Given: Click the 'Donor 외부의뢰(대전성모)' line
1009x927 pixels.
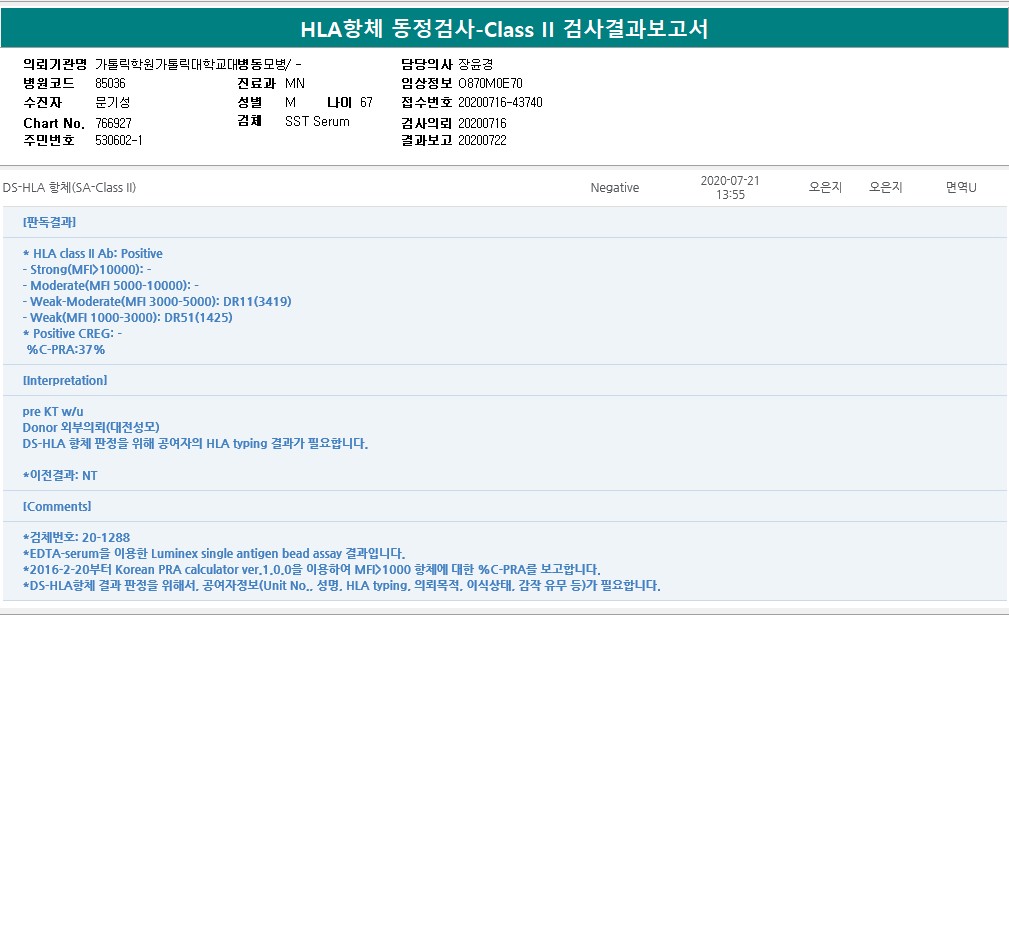Looking at the screenshot, I should pyautogui.click(x=91, y=427).
